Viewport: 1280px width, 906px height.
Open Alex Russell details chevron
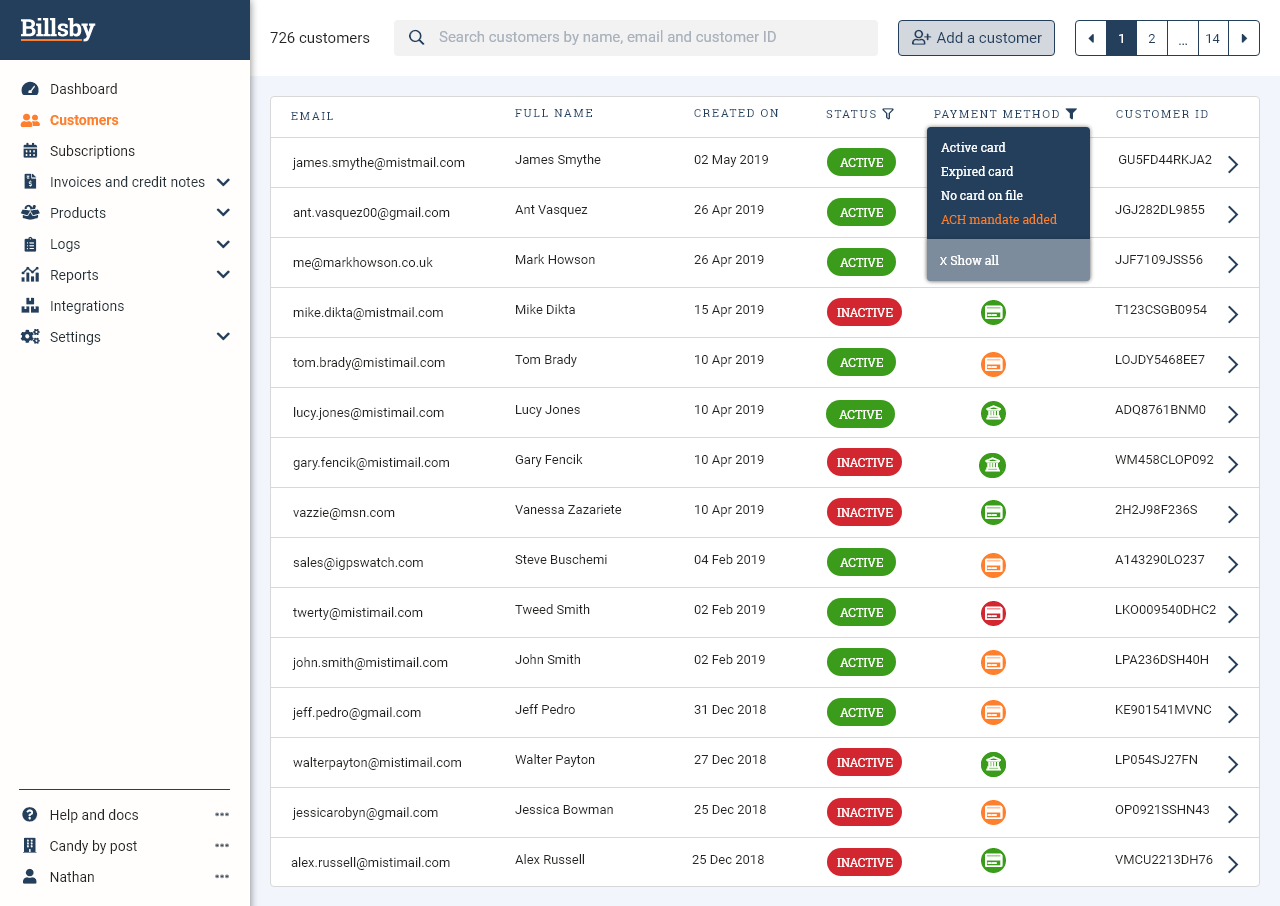coord(1233,864)
